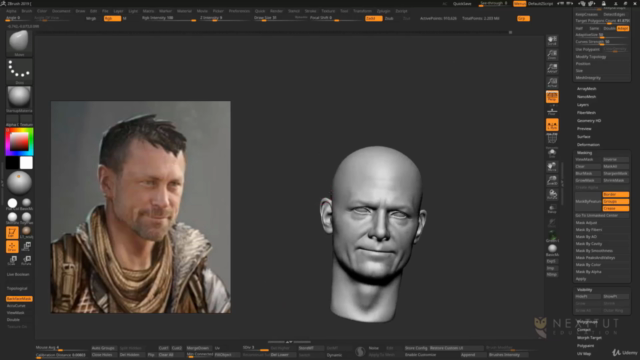Click the AAHalf view icon
640x360 pixels.
pyautogui.click(x=552, y=68)
